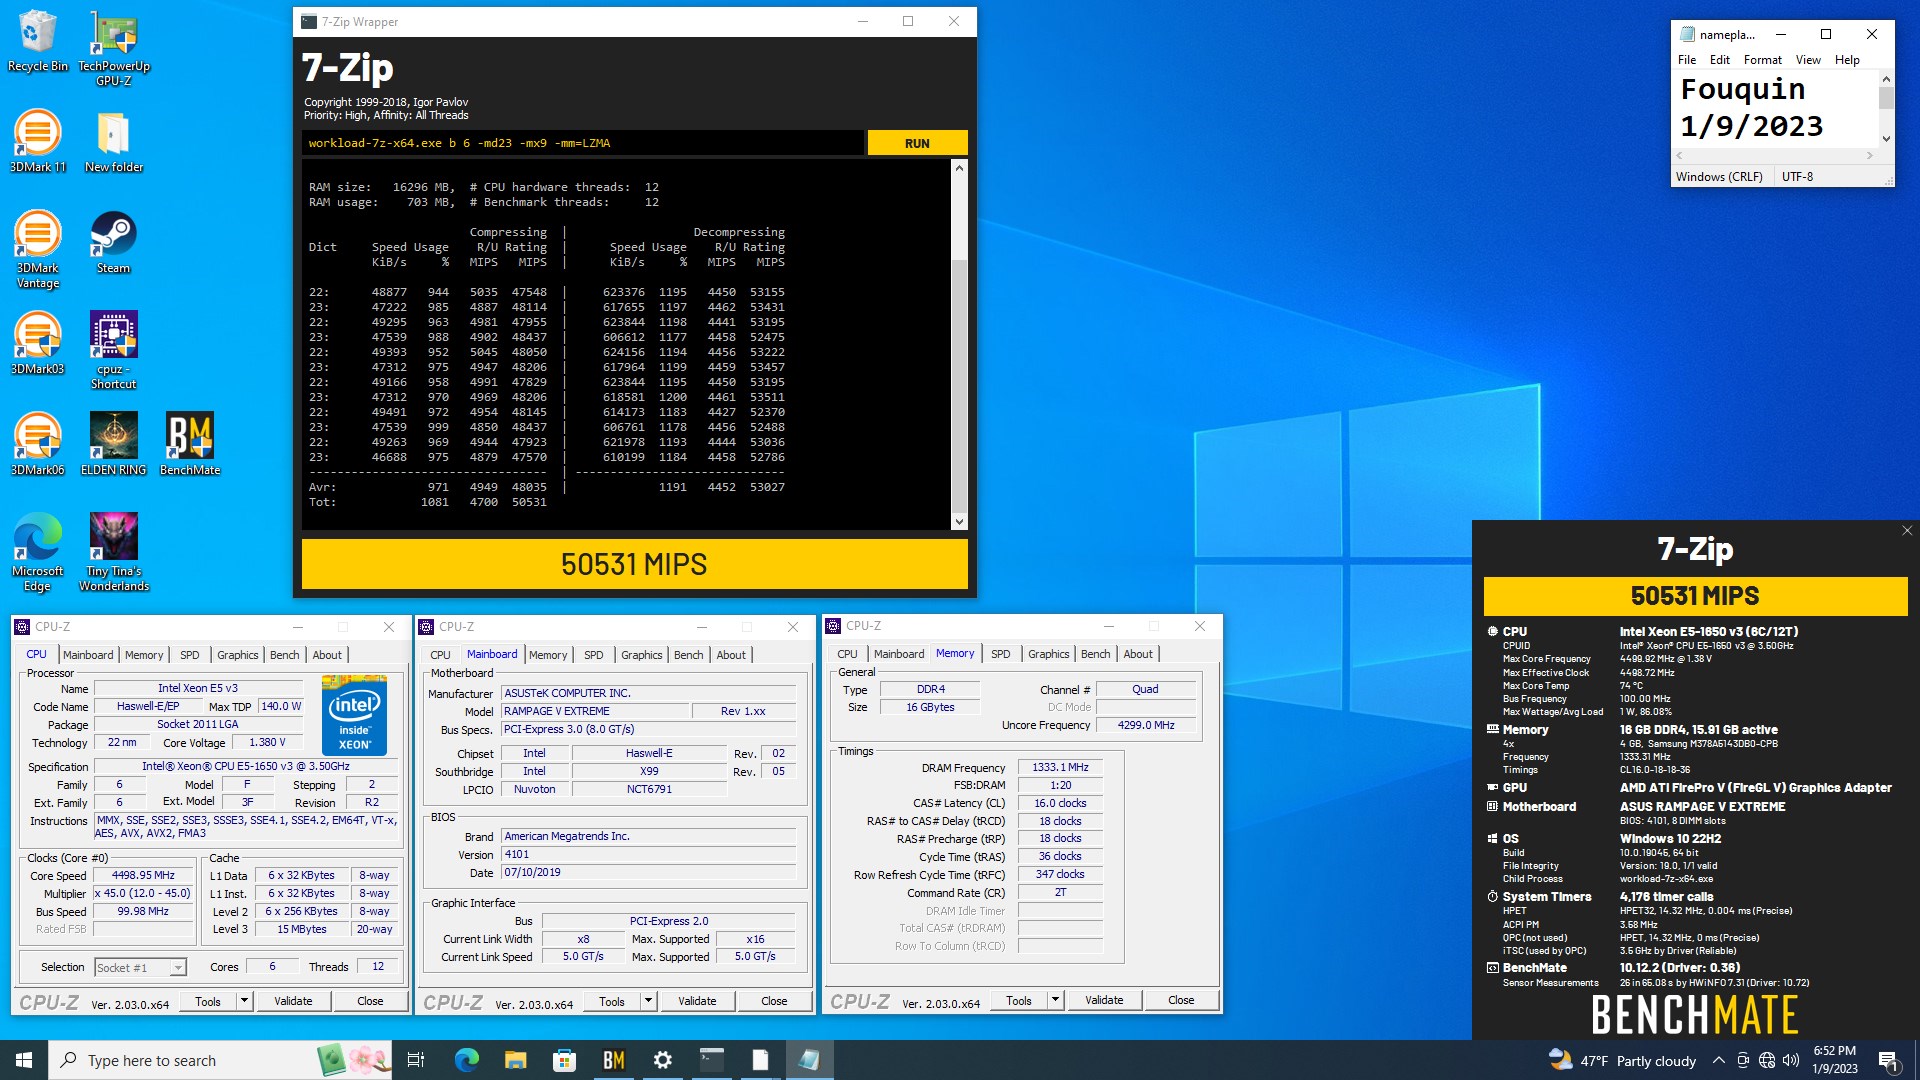
Task: Expand Tools dropdown arrow in right CPU-Z window
Action: pos(1055,1000)
